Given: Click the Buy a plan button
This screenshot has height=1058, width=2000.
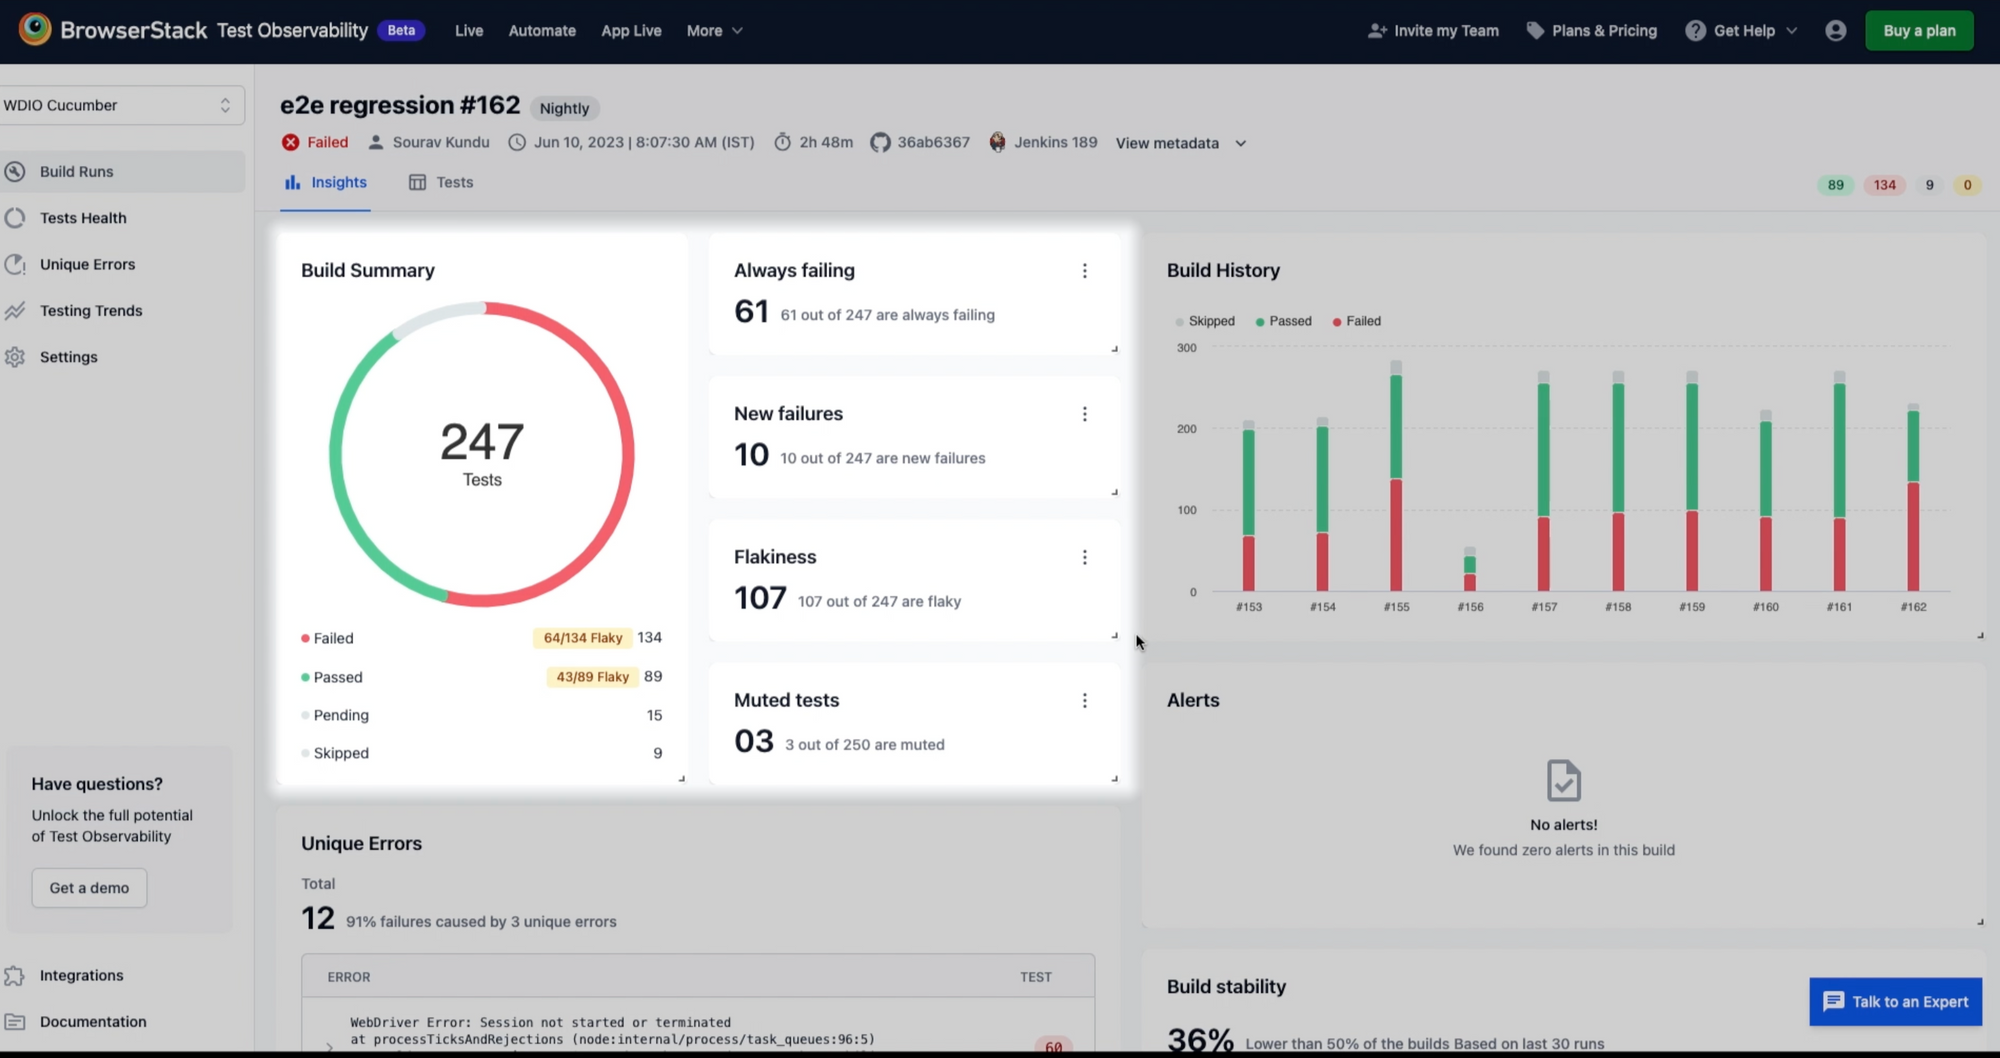Looking at the screenshot, I should [1919, 30].
